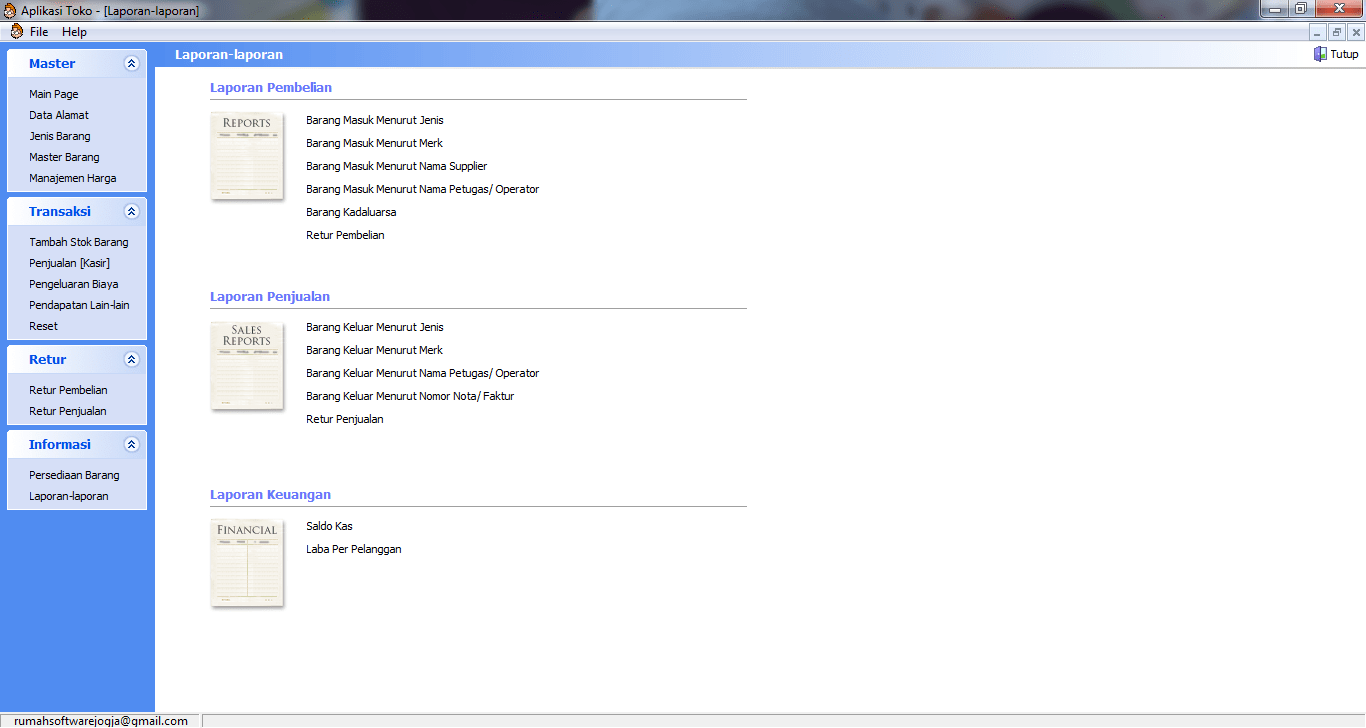Image resolution: width=1366 pixels, height=728 pixels.
Task: Open the Barang Kadaluarsa report
Action: (x=351, y=213)
